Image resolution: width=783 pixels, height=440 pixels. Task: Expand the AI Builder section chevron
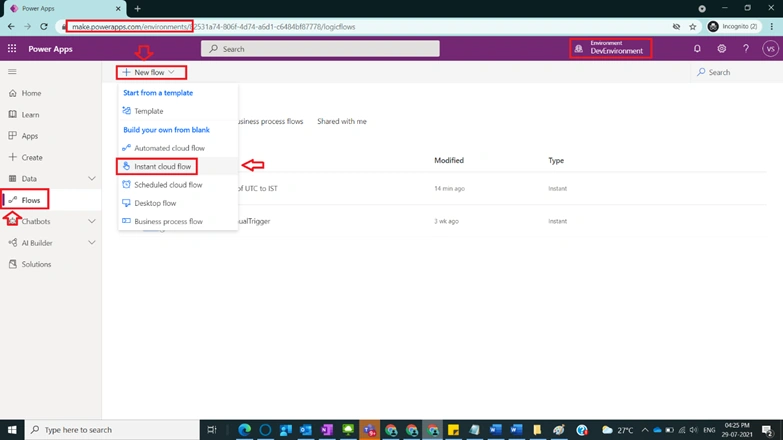click(x=92, y=243)
